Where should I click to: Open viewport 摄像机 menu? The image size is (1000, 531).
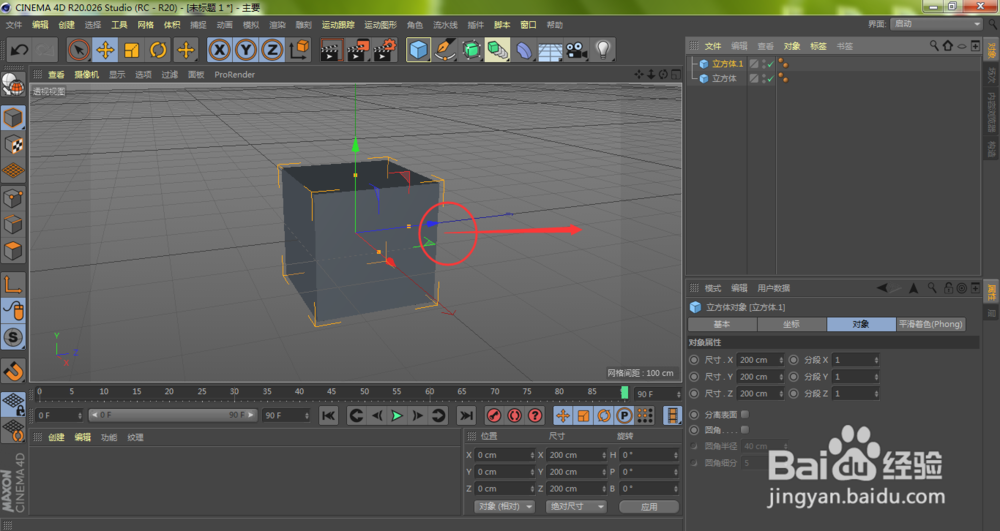pyautogui.click(x=87, y=75)
